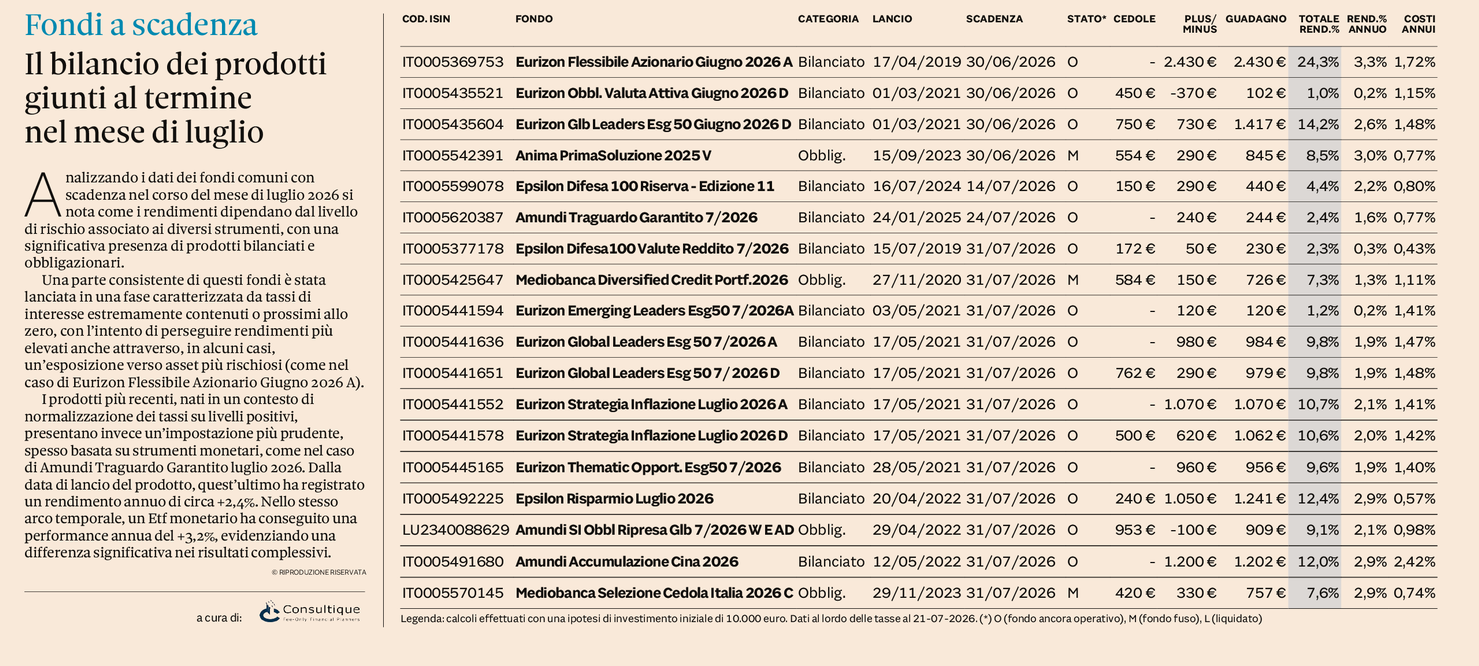Viewport: 1479px width, 666px height.
Task: Select Epsilon Risparmio Luglio 2026 fund
Action: [615, 498]
